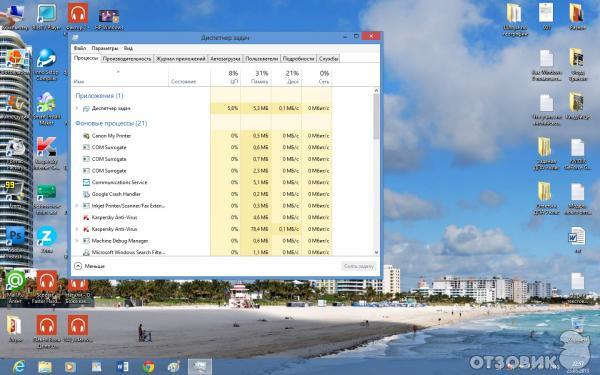Click the Machine Debug Manager process icon

pos(86,241)
